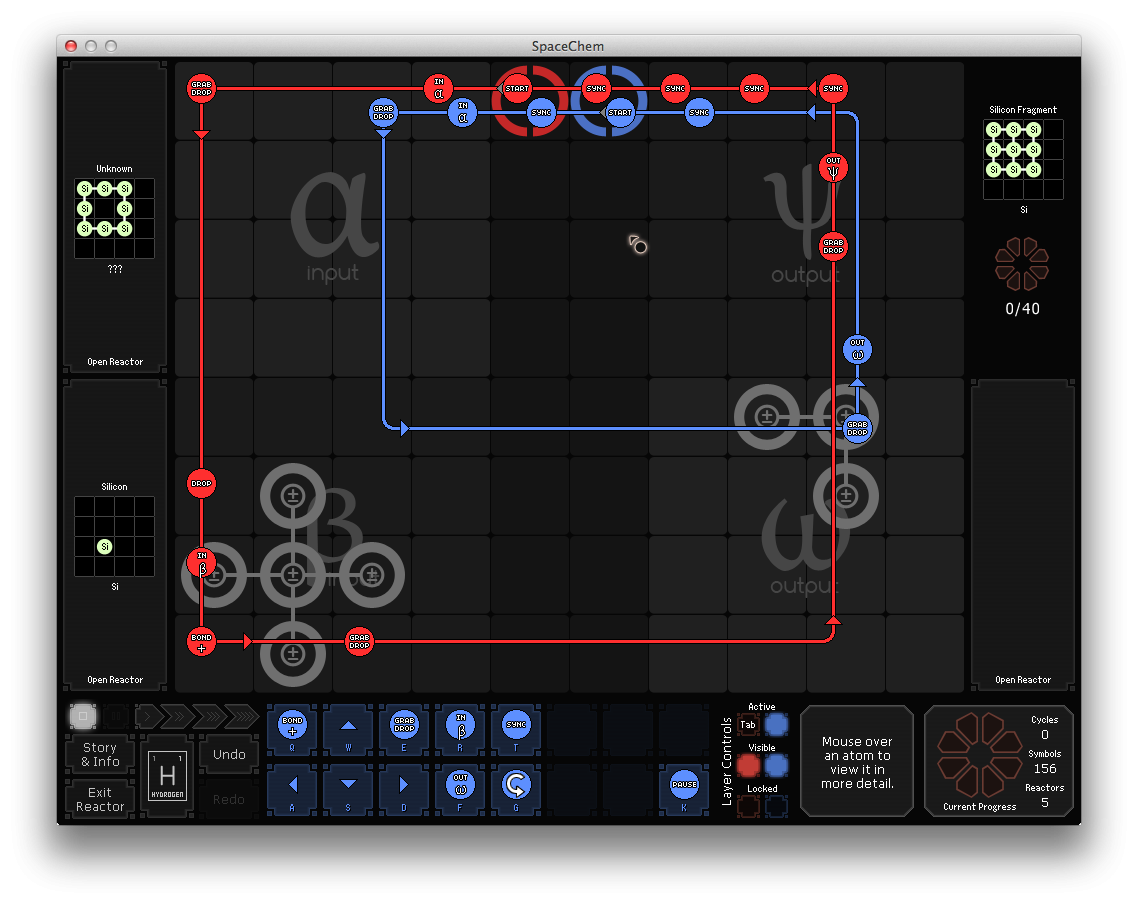Open Reactor in the lower-right panel
The height and width of the screenshot is (904, 1138).
click(x=1023, y=680)
